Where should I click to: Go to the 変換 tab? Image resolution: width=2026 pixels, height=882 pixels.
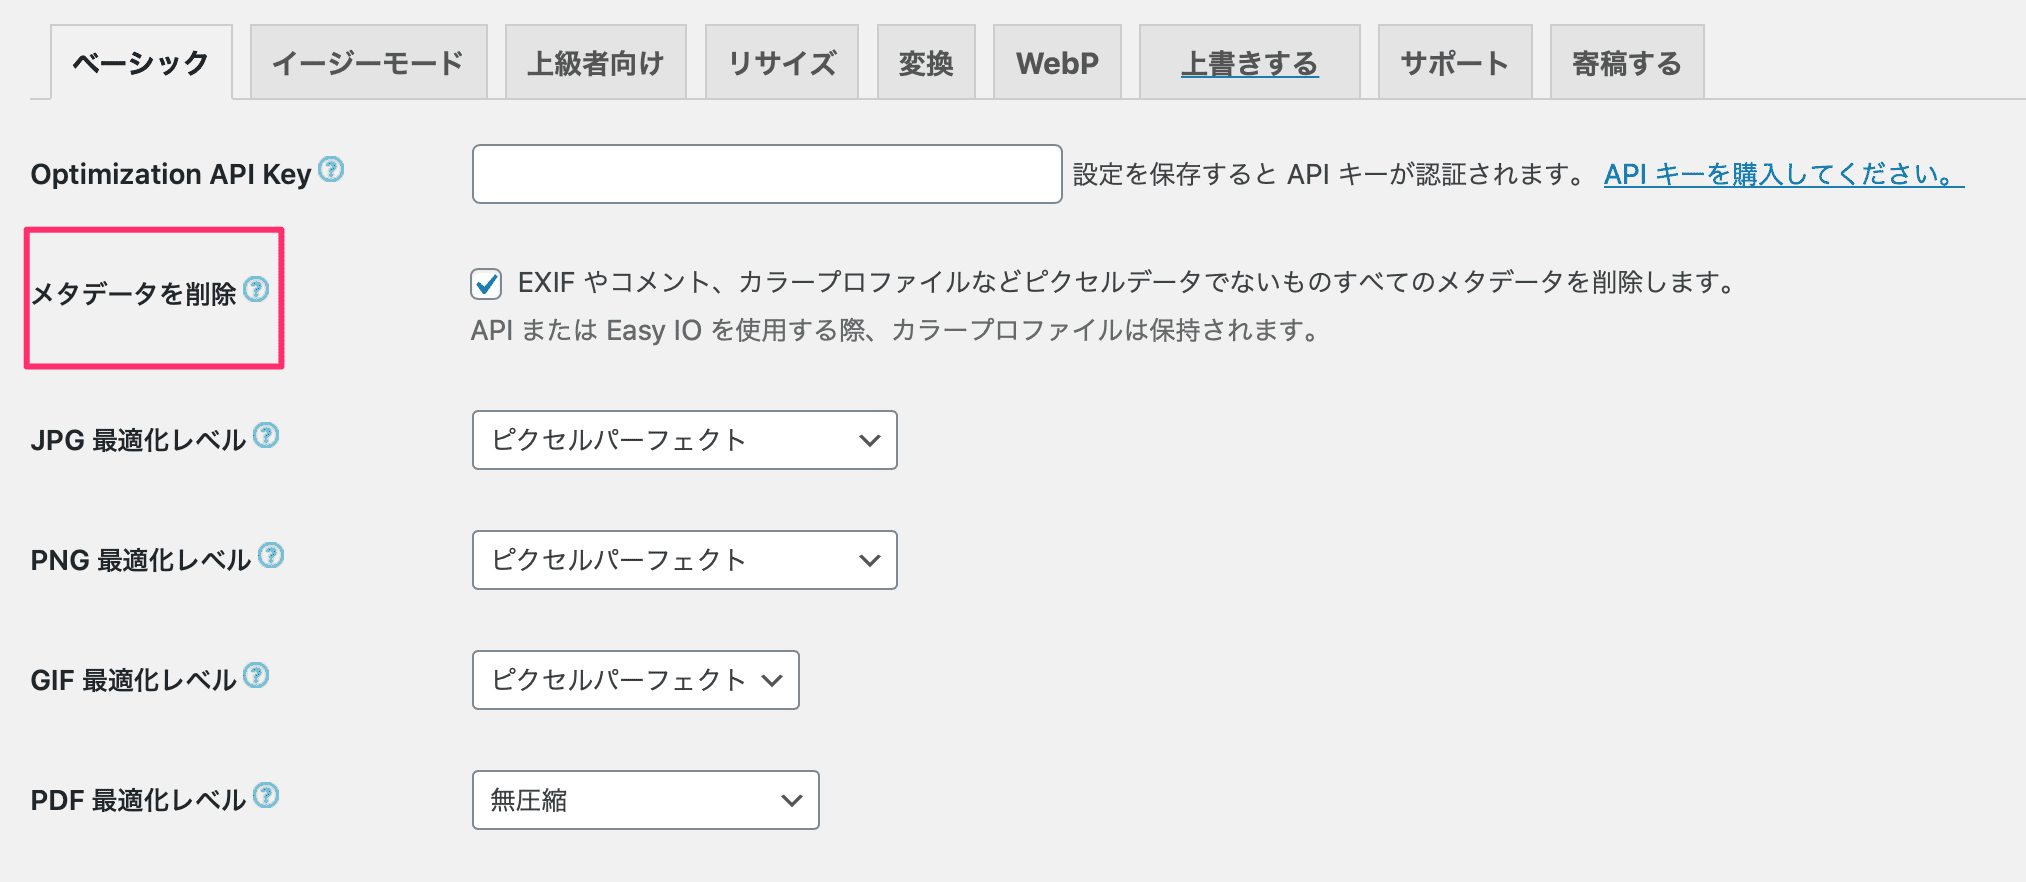pos(926,63)
